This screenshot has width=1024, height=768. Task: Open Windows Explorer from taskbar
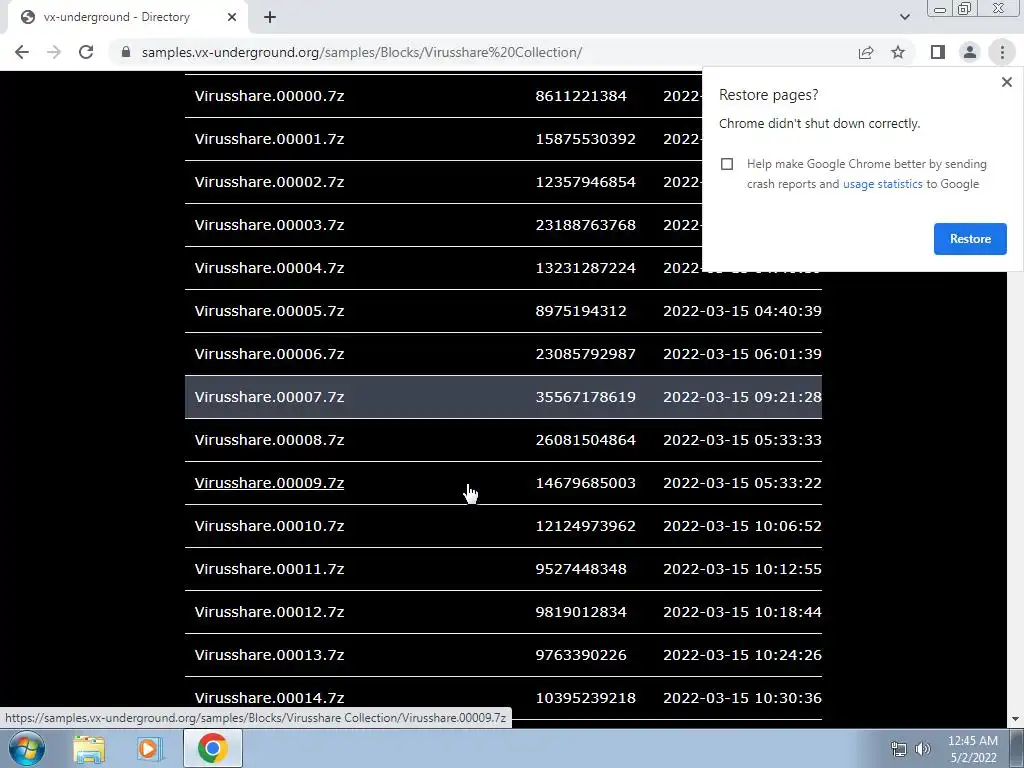pos(89,749)
